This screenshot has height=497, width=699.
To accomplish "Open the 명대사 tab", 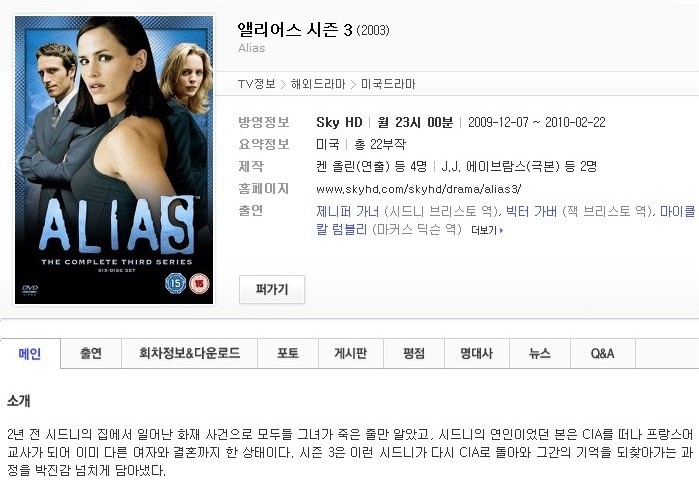I will click(477, 353).
